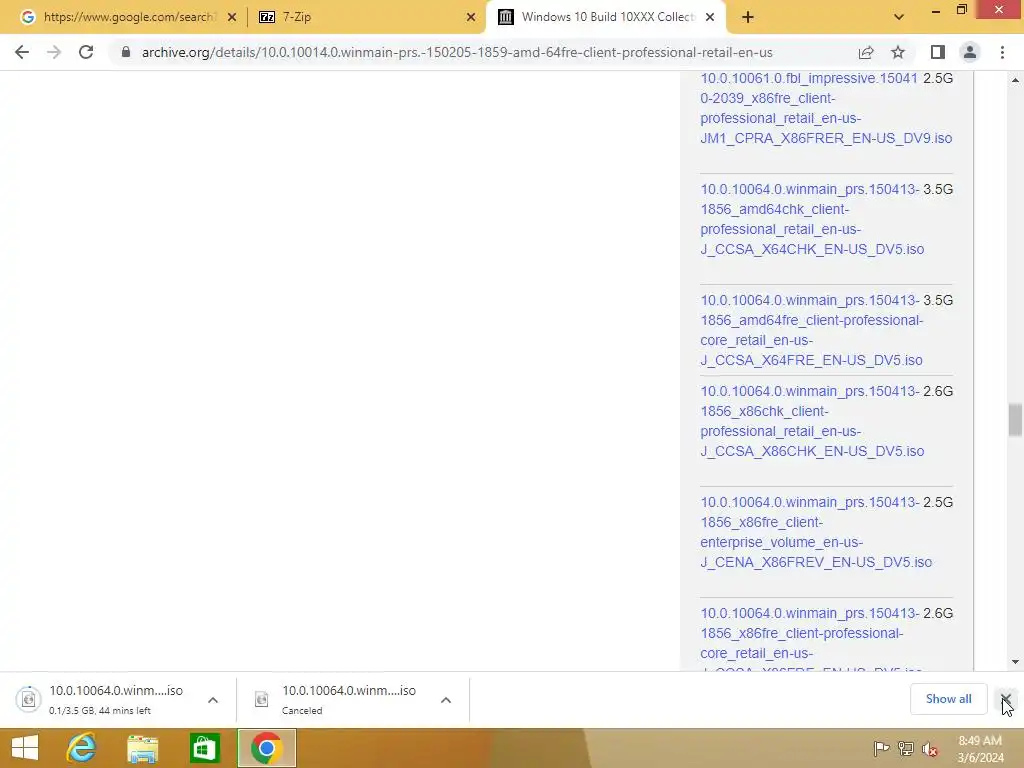Open the 10.0.10061.0 fbl_impressive x86fre ISO link
This screenshot has height=768, width=1024.
click(x=826, y=108)
